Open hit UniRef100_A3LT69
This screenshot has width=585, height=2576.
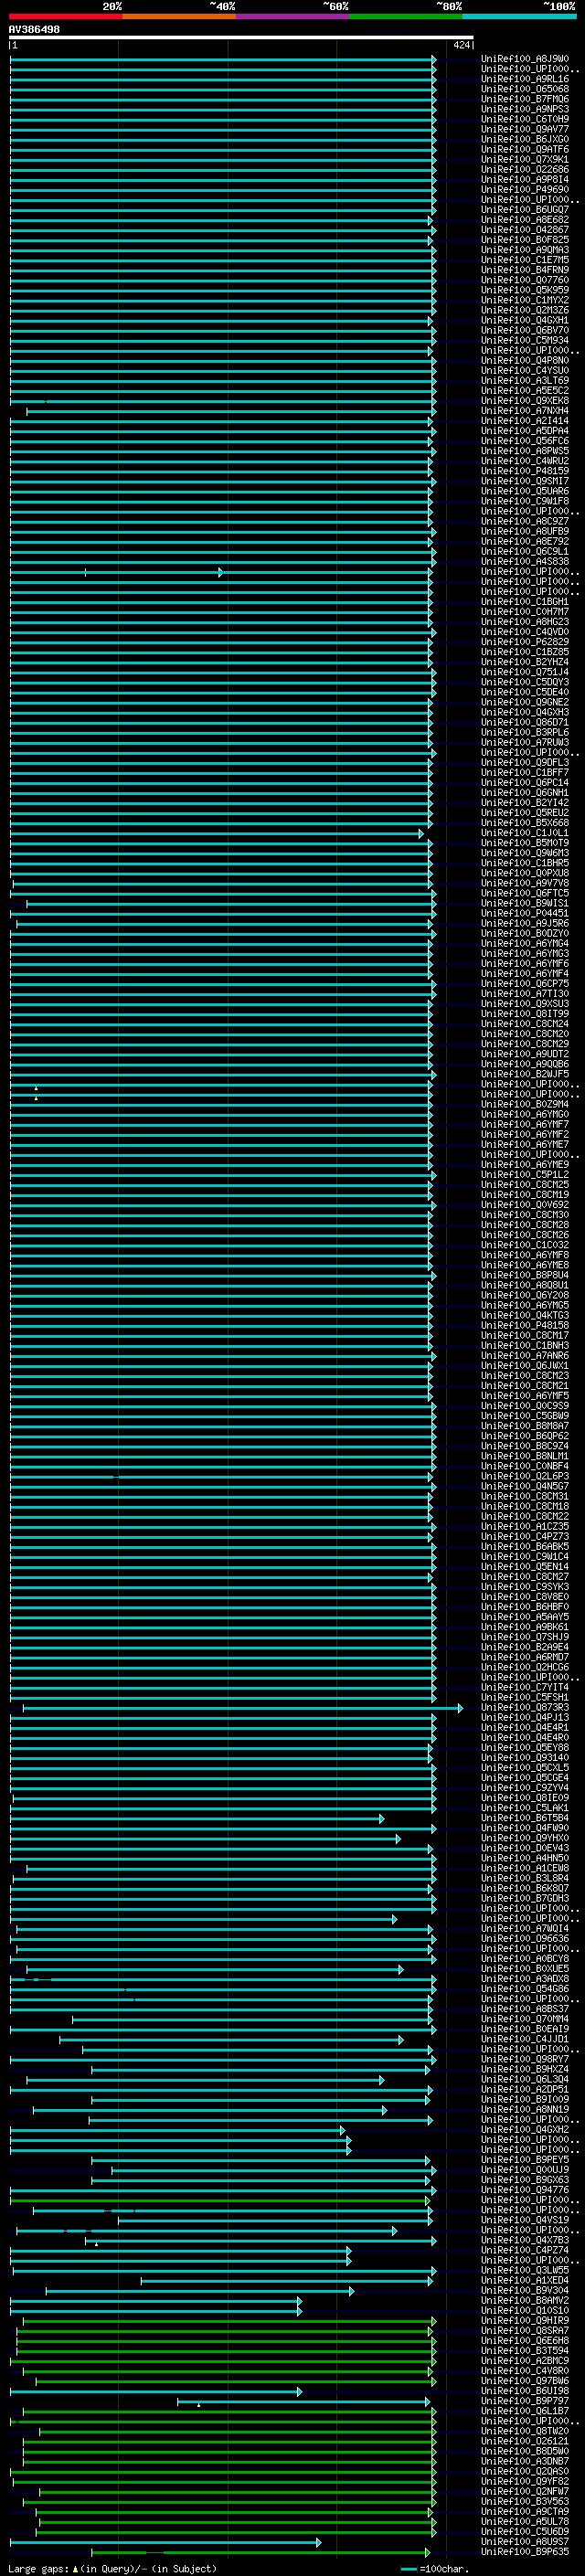pyautogui.click(x=525, y=380)
